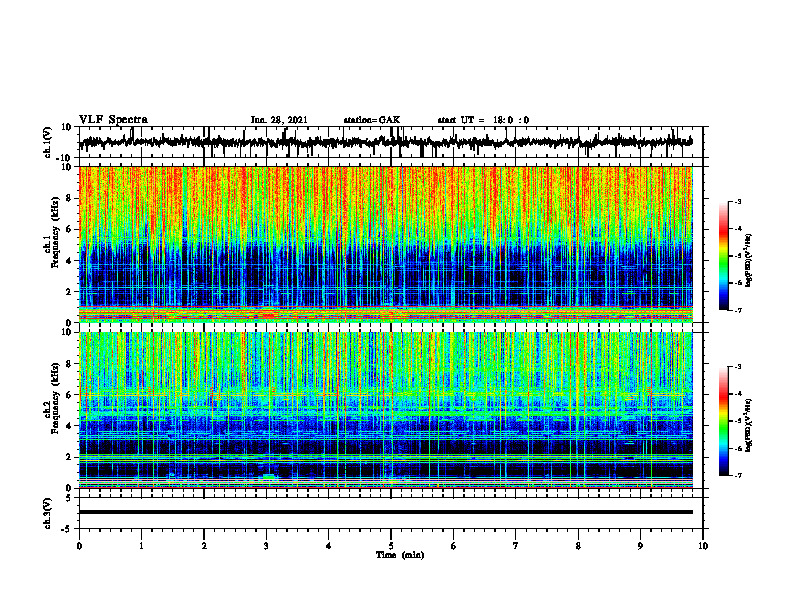Select the "8" tick on ch.1 frequency axis
Viewport: 792px width, 612px height.
point(70,198)
